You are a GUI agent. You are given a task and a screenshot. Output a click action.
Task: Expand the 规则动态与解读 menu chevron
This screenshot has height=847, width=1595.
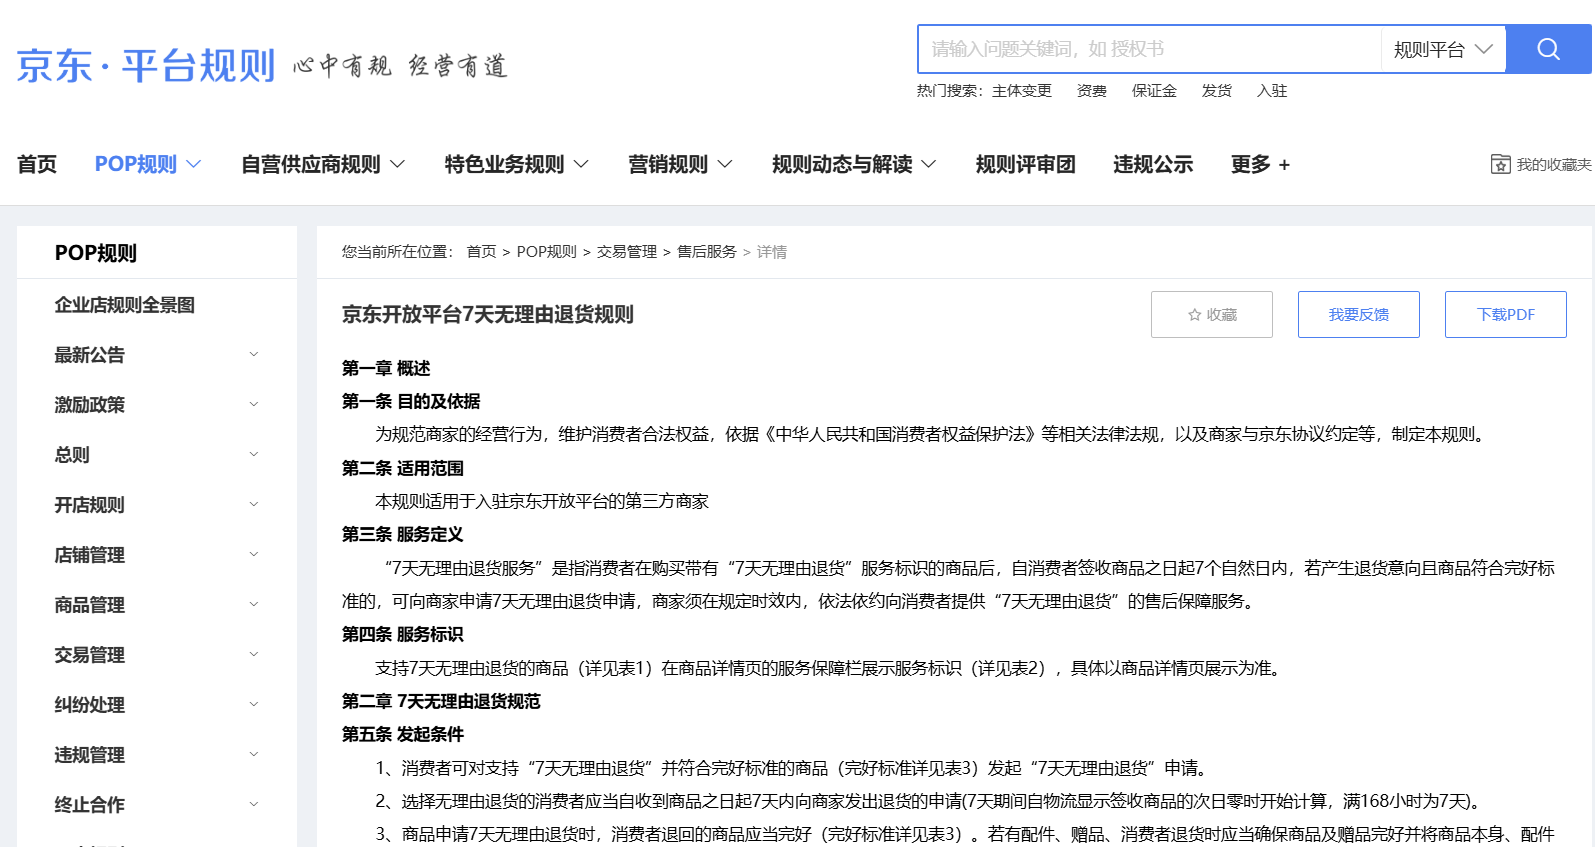coord(929,164)
